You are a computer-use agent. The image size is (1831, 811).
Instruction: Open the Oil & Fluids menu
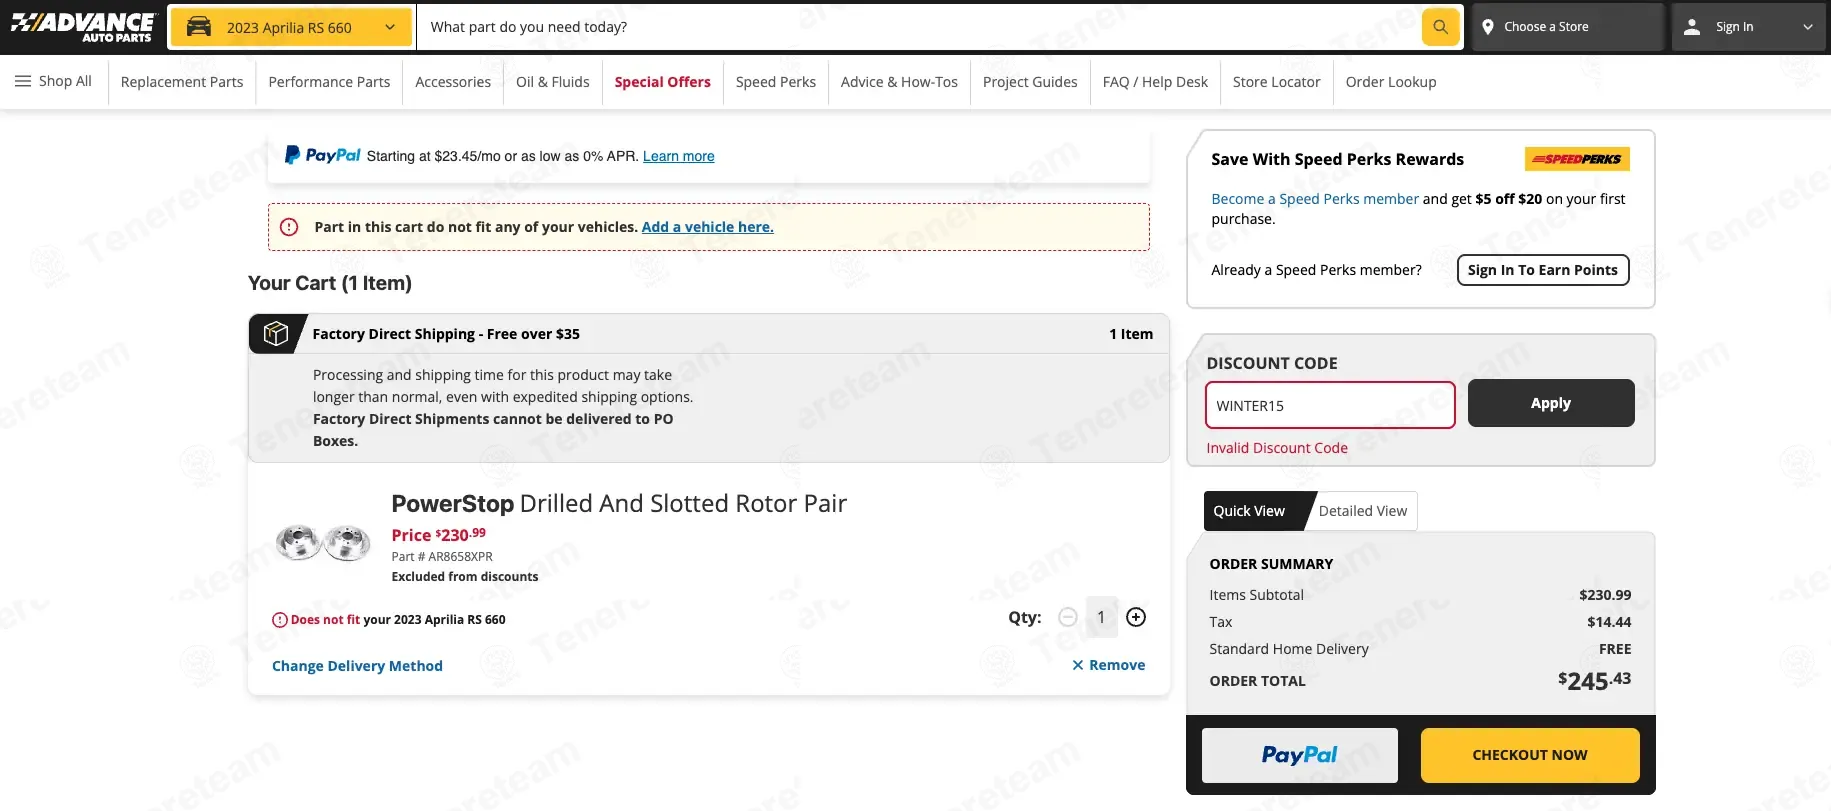553,82
